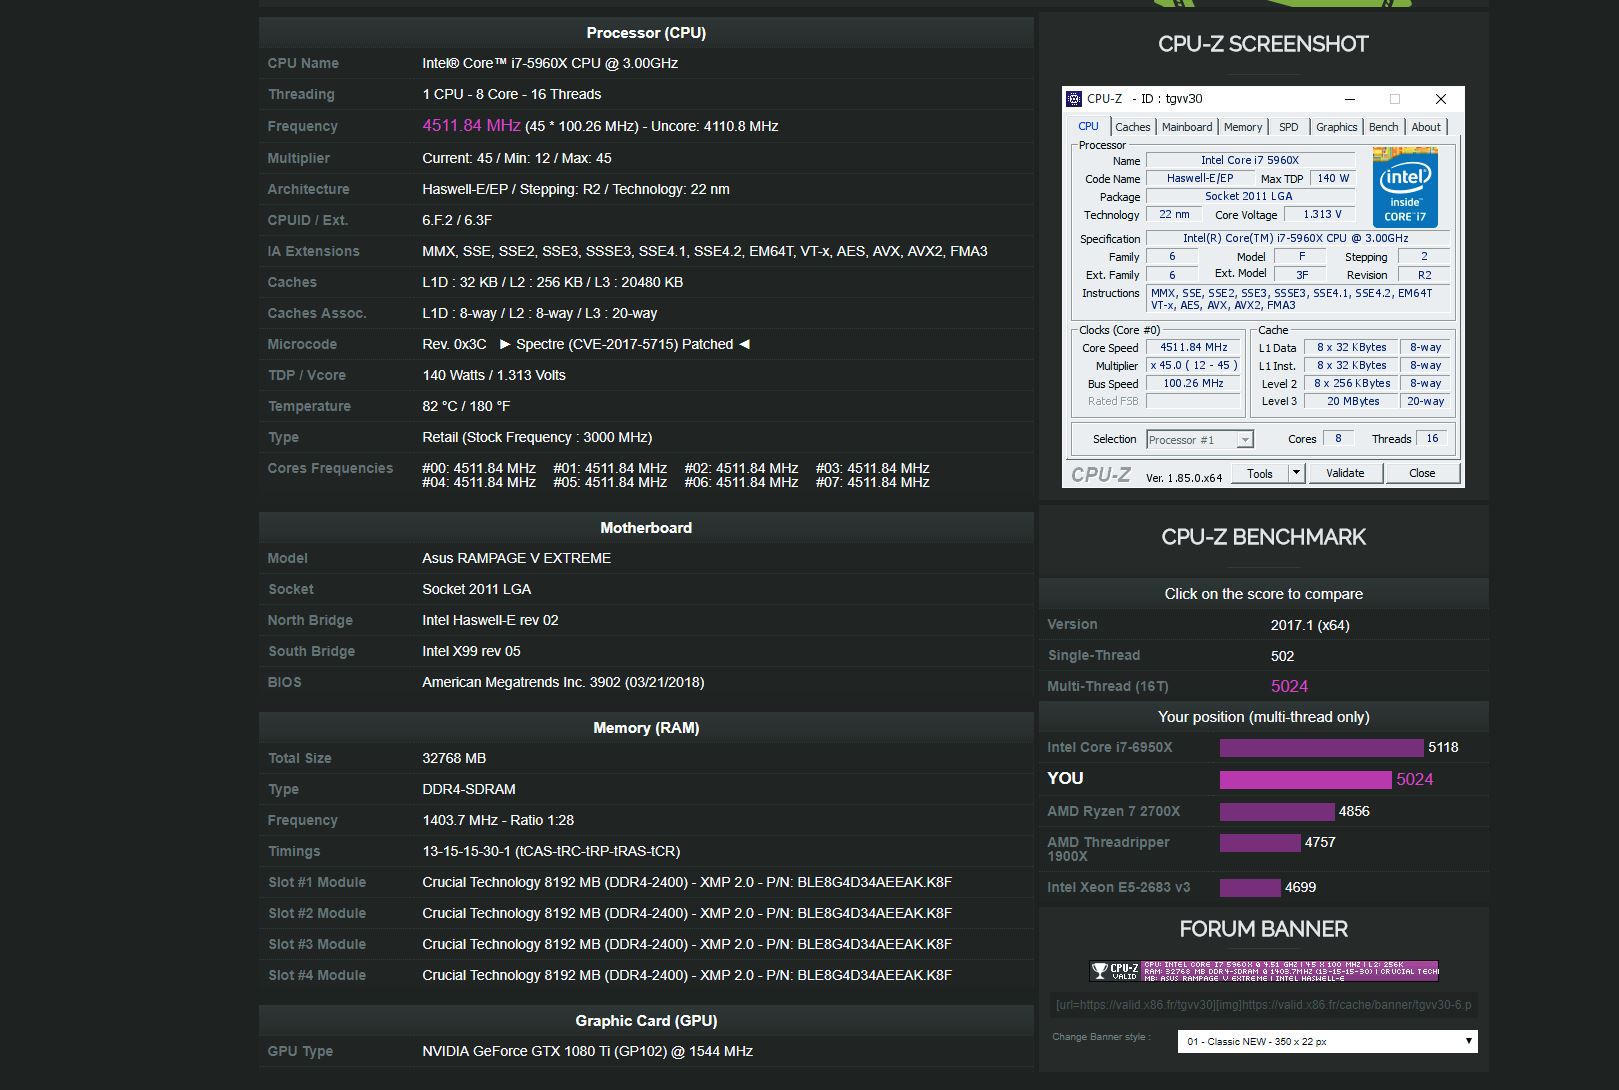Click the Slot #1 Module Crucial entry
The height and width of the screenshot is (1090, 1619).
687,882
